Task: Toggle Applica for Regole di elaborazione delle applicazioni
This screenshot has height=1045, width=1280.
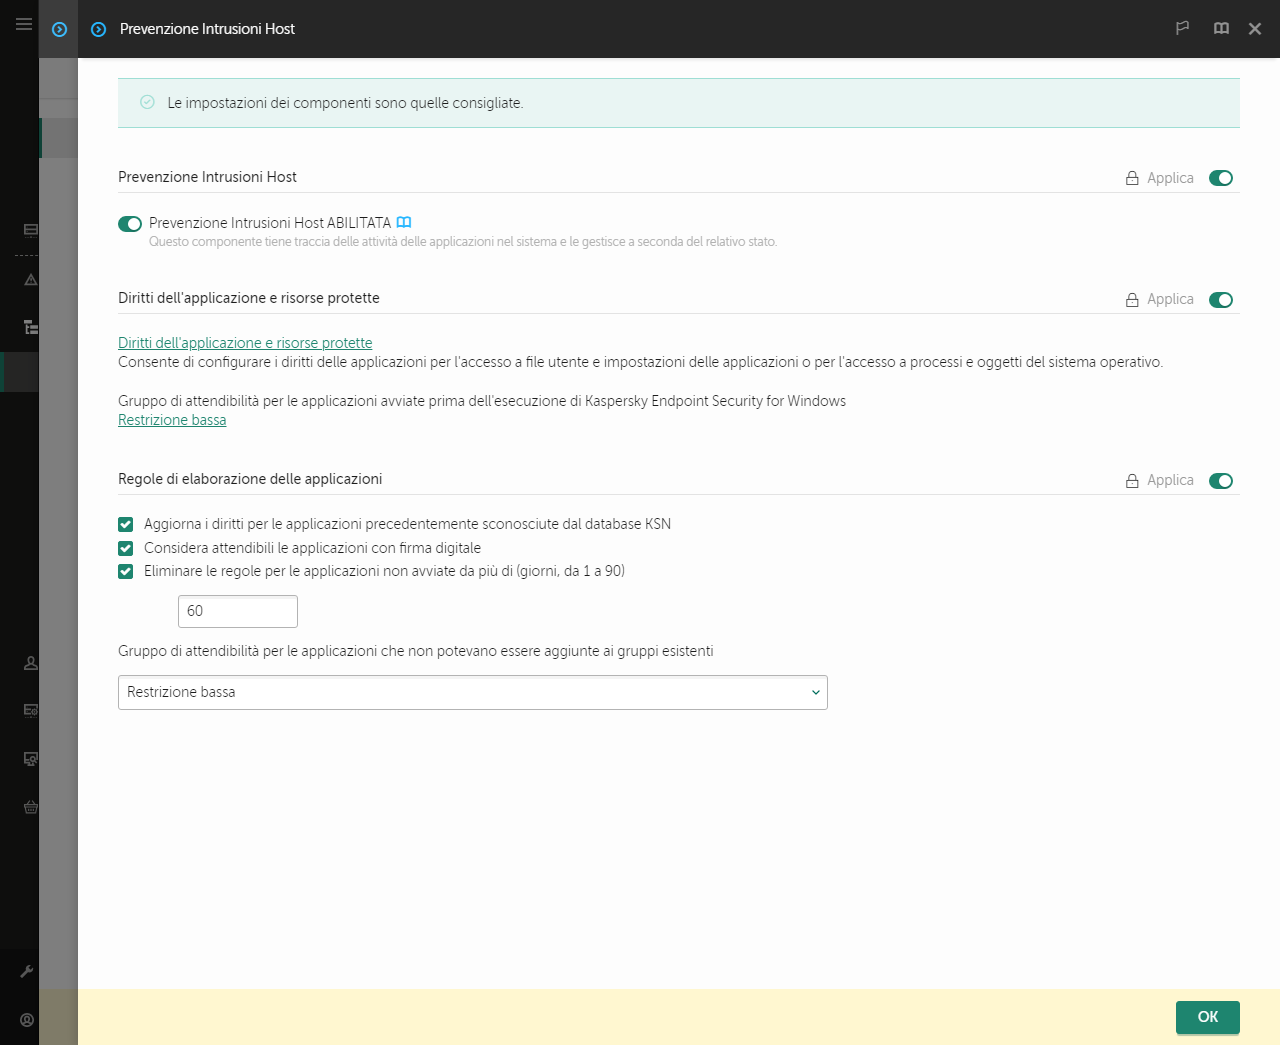Action: [1220, 481]
